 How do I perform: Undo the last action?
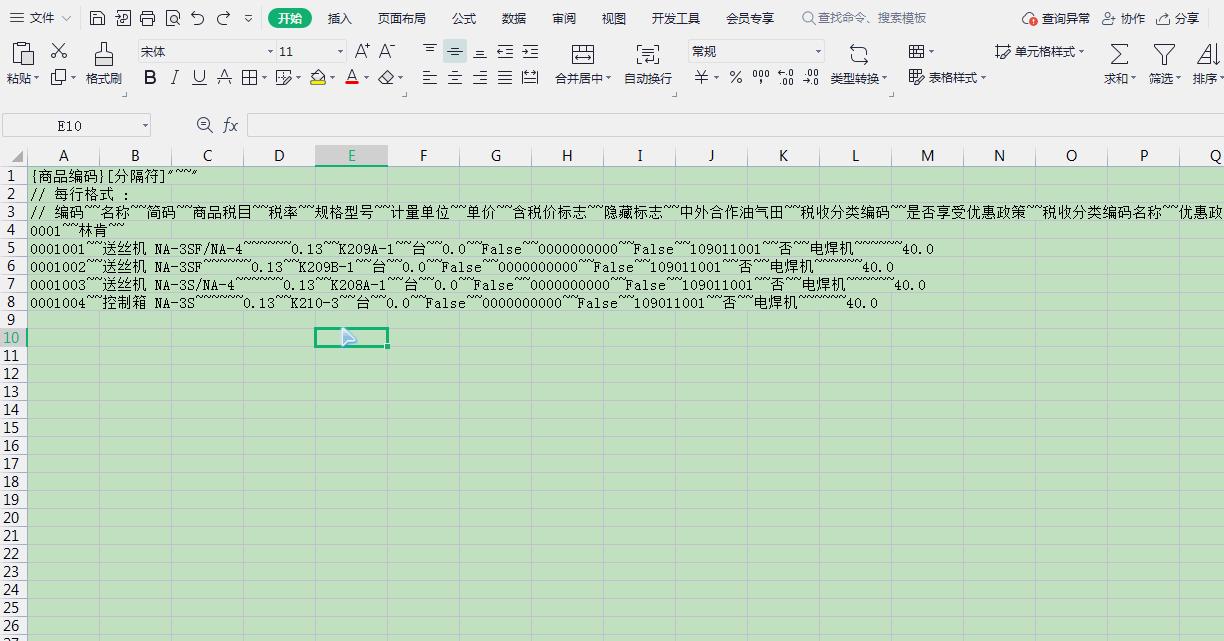(x=196, y=17)
